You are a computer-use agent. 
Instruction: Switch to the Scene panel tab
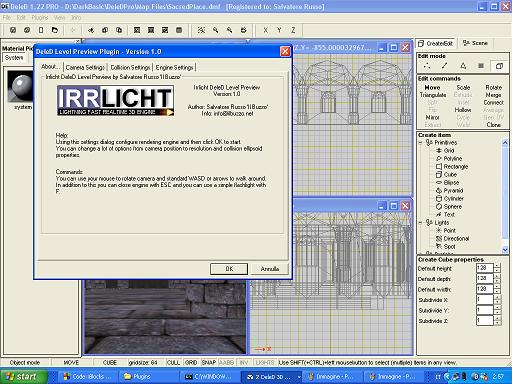(475, 43)
